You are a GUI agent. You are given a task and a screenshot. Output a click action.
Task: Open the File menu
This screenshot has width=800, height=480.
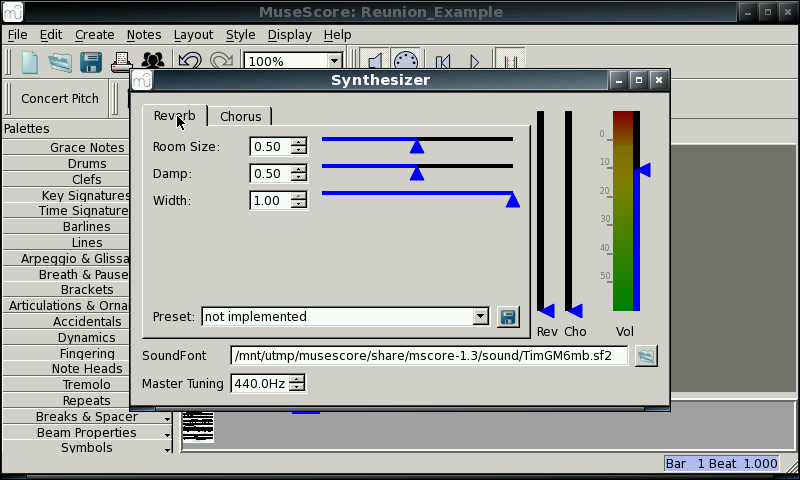[x=17, y=35]
